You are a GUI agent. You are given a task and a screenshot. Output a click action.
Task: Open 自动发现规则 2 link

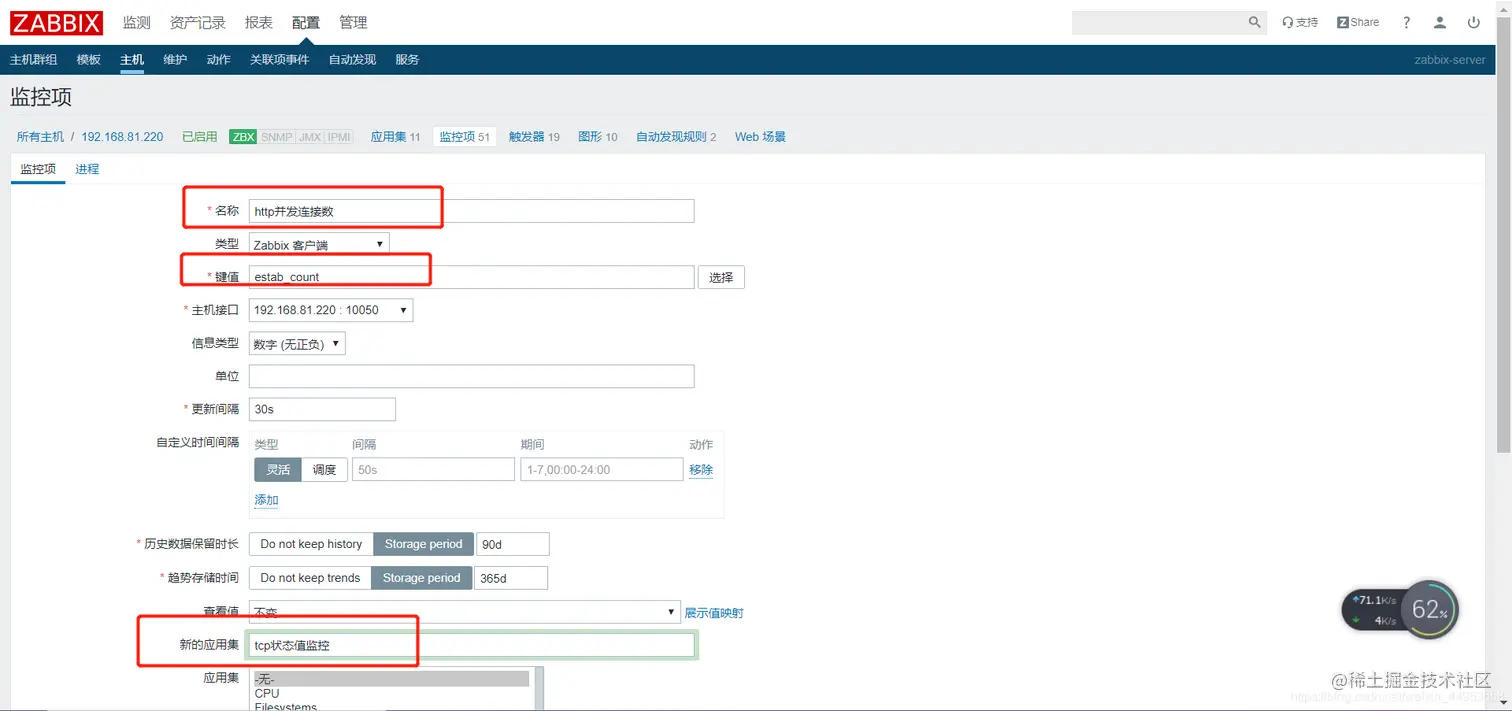coord(676,137)
